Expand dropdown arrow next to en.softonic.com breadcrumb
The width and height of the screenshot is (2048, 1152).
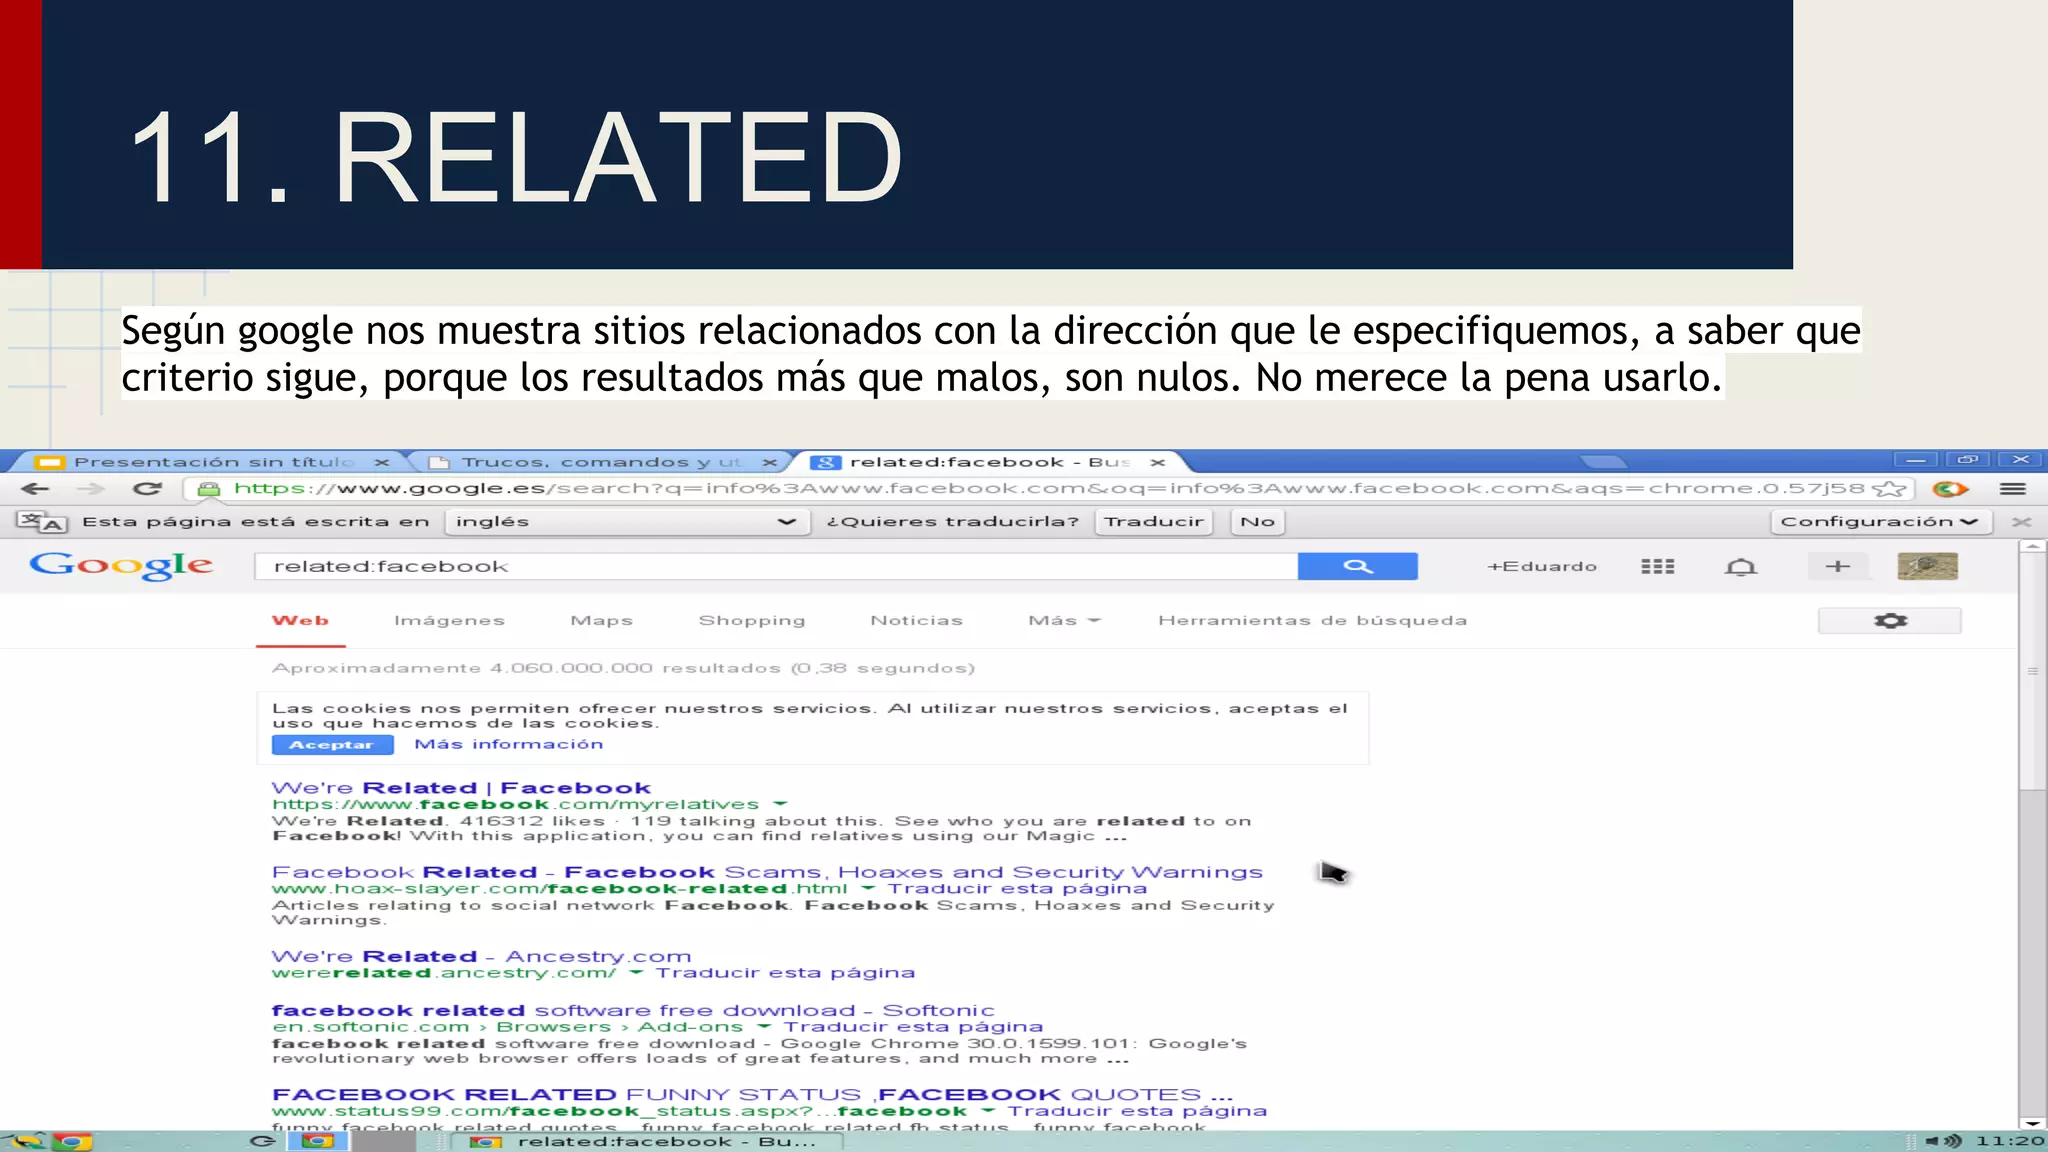tap(764, 1026)
